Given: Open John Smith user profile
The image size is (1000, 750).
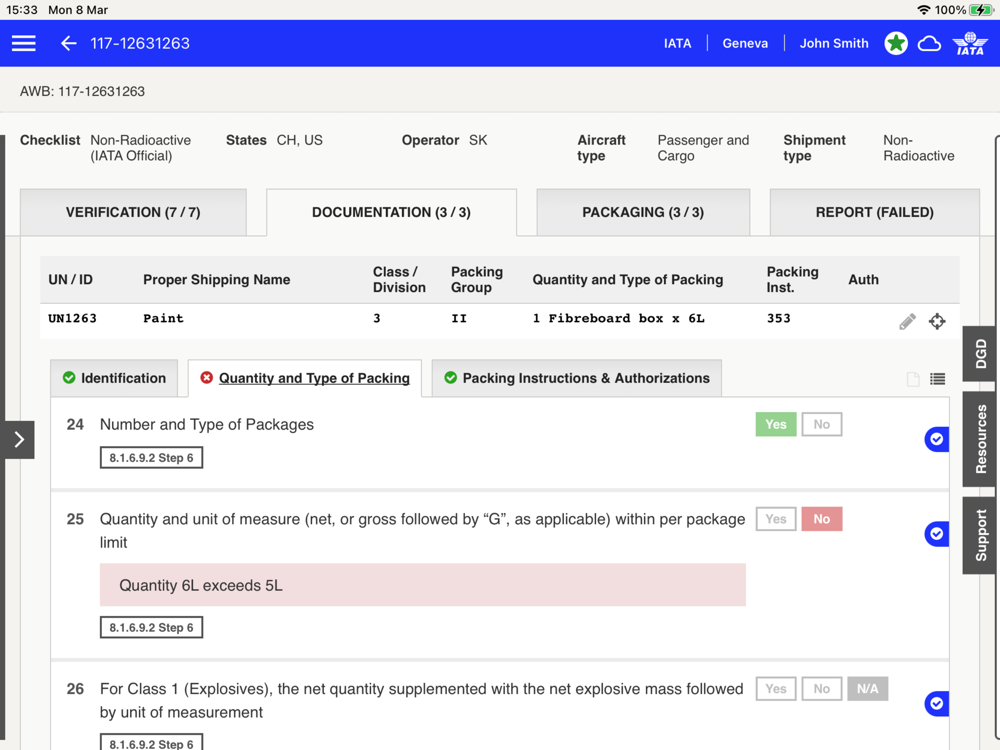Looking at the screenshot, I should [834, 43].
